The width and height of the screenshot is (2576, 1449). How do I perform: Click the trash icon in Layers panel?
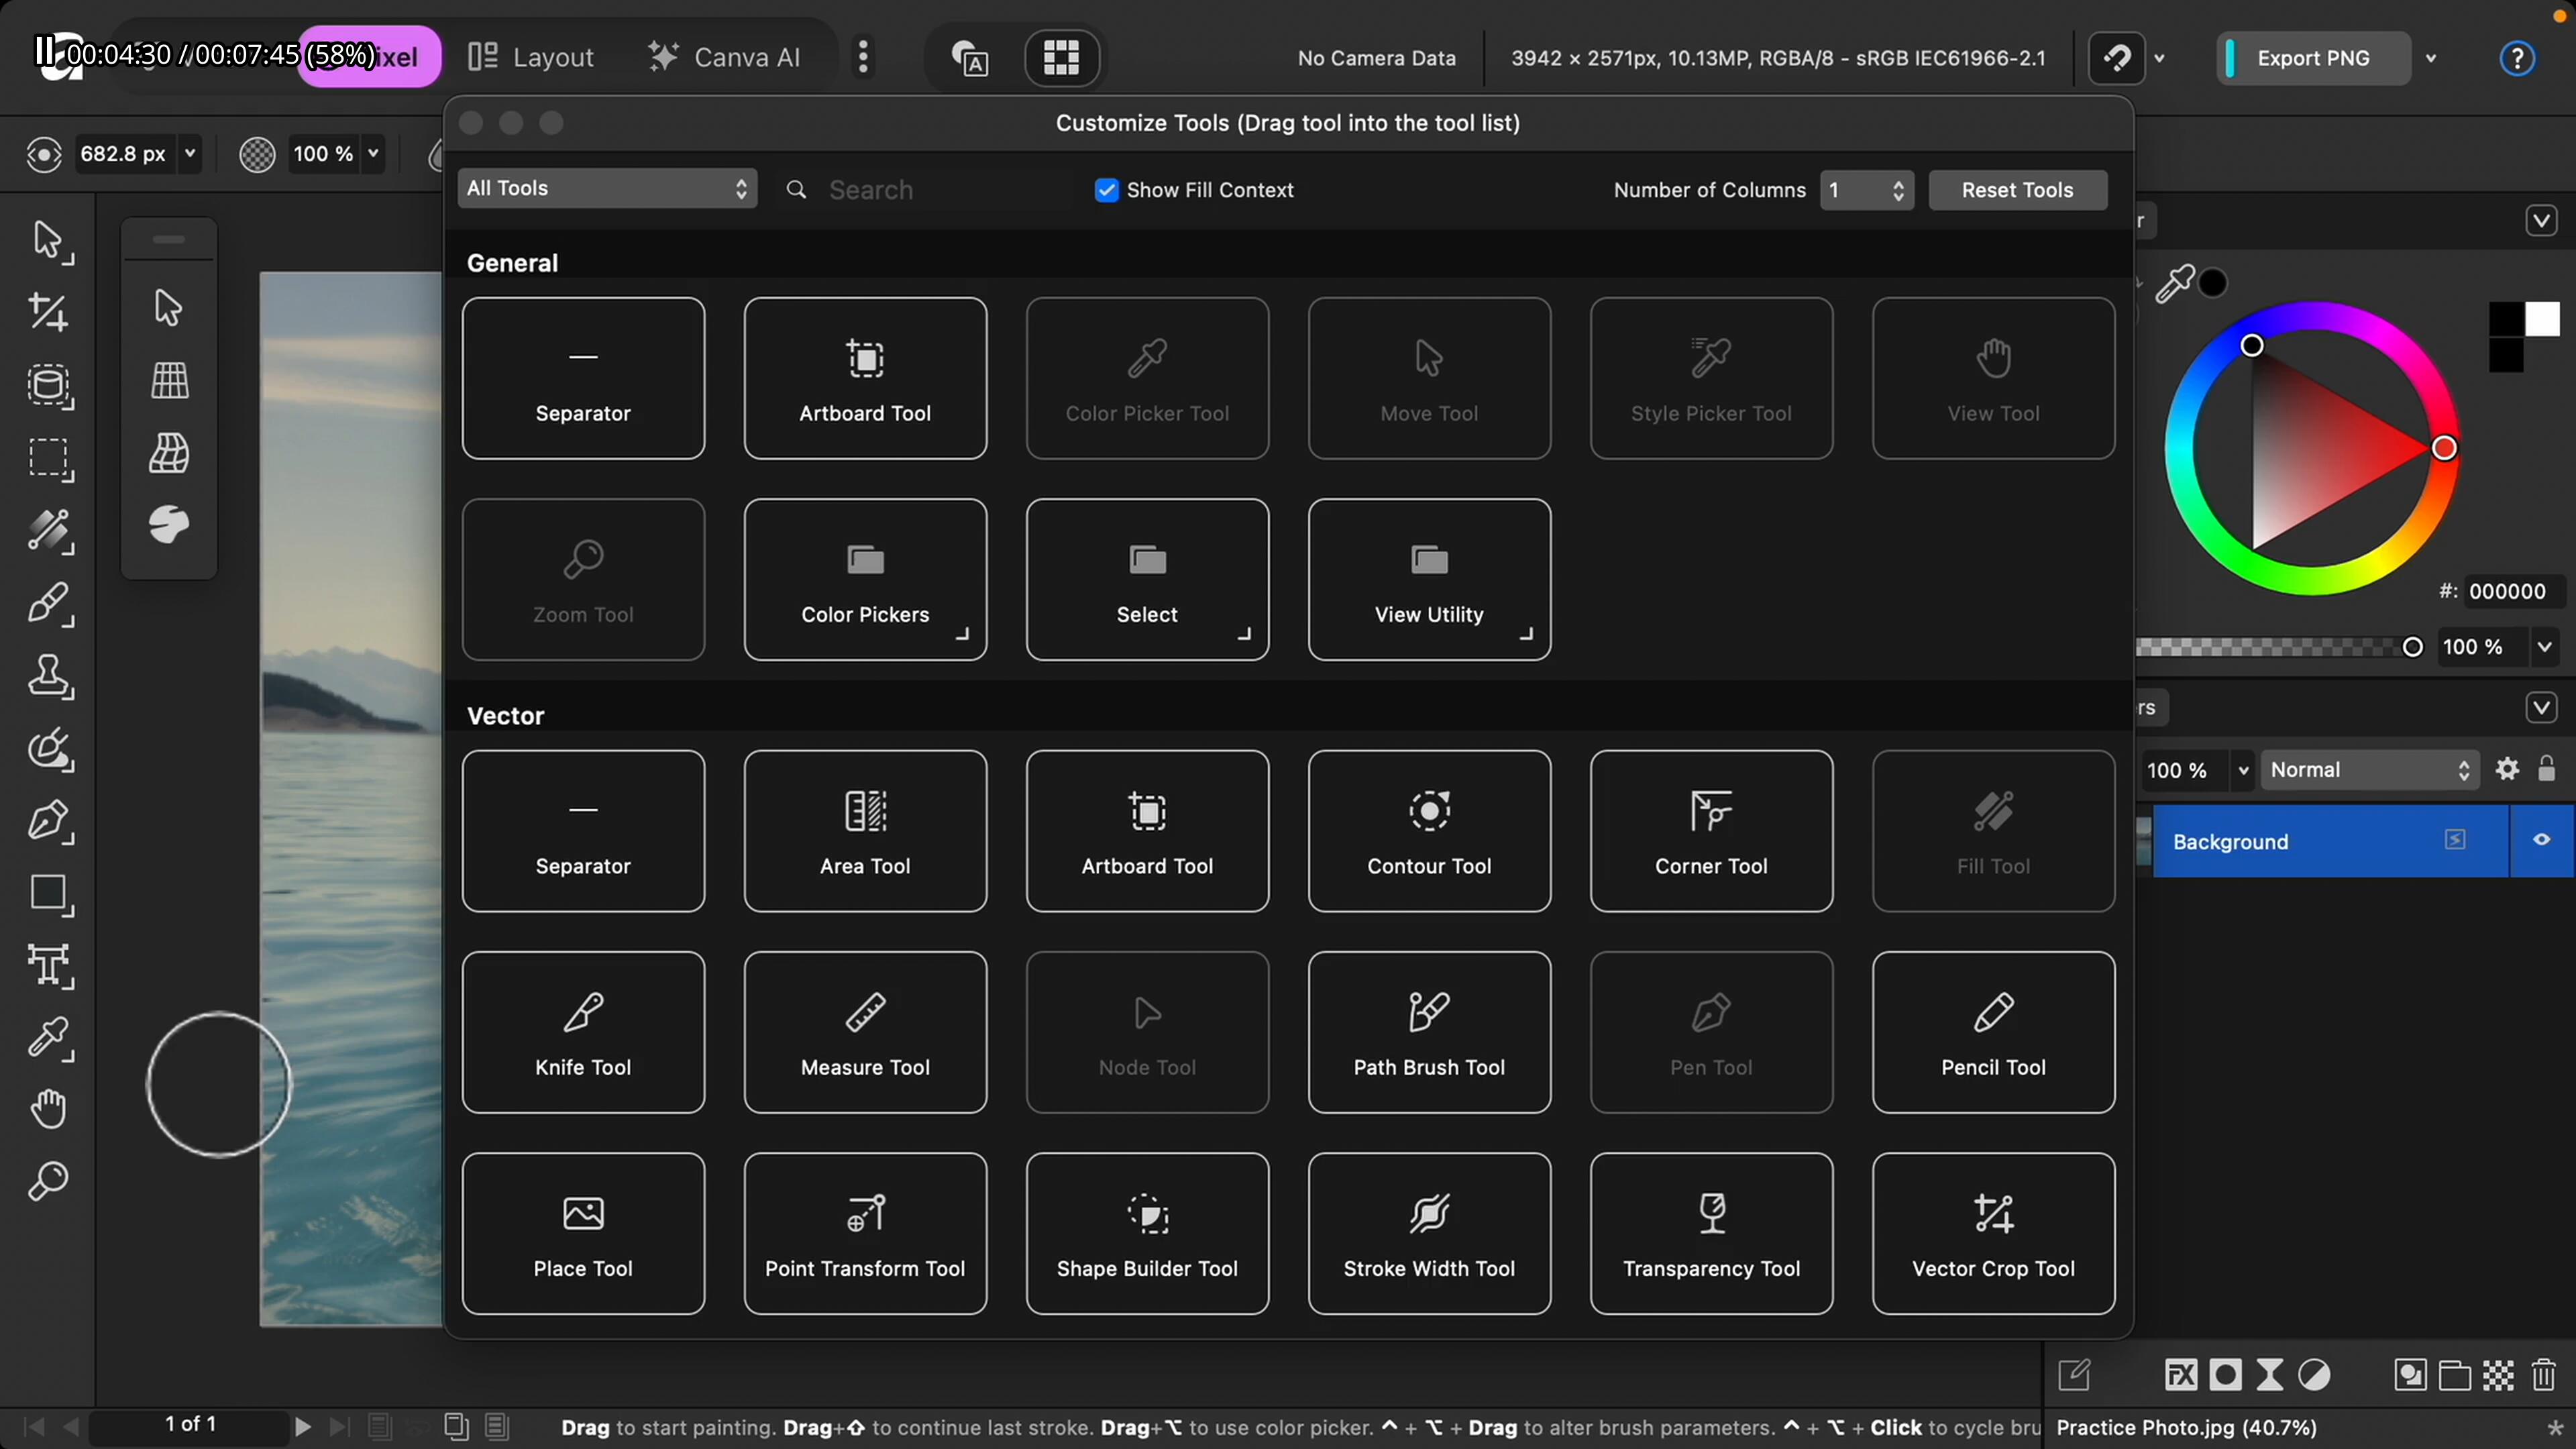[2544, 1375]
